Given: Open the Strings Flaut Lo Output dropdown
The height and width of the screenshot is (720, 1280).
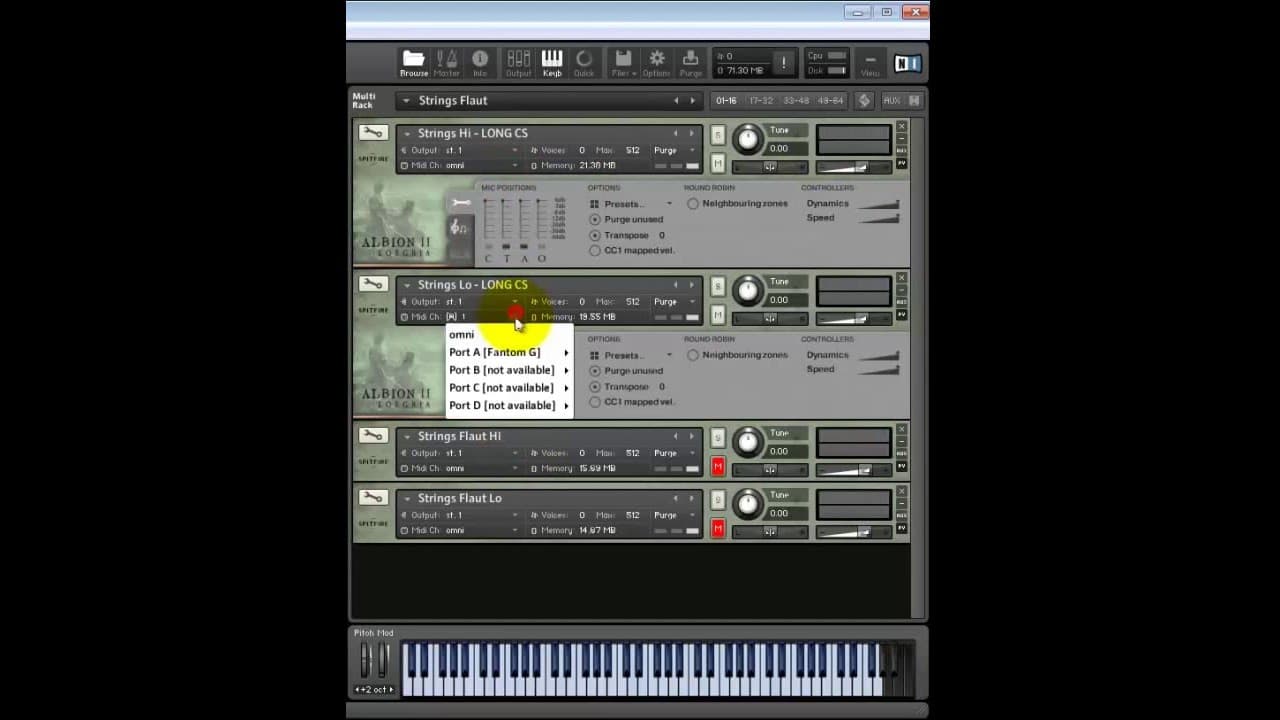Looking at the screenshot, I should 481,515.
